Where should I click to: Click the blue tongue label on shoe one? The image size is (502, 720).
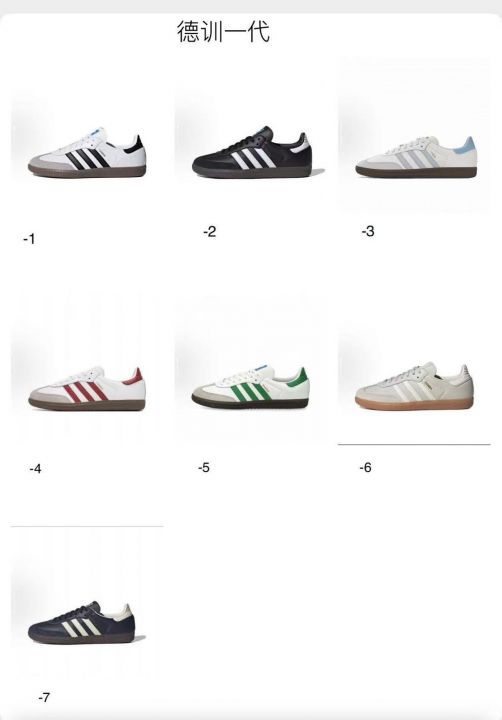[95, 136]
